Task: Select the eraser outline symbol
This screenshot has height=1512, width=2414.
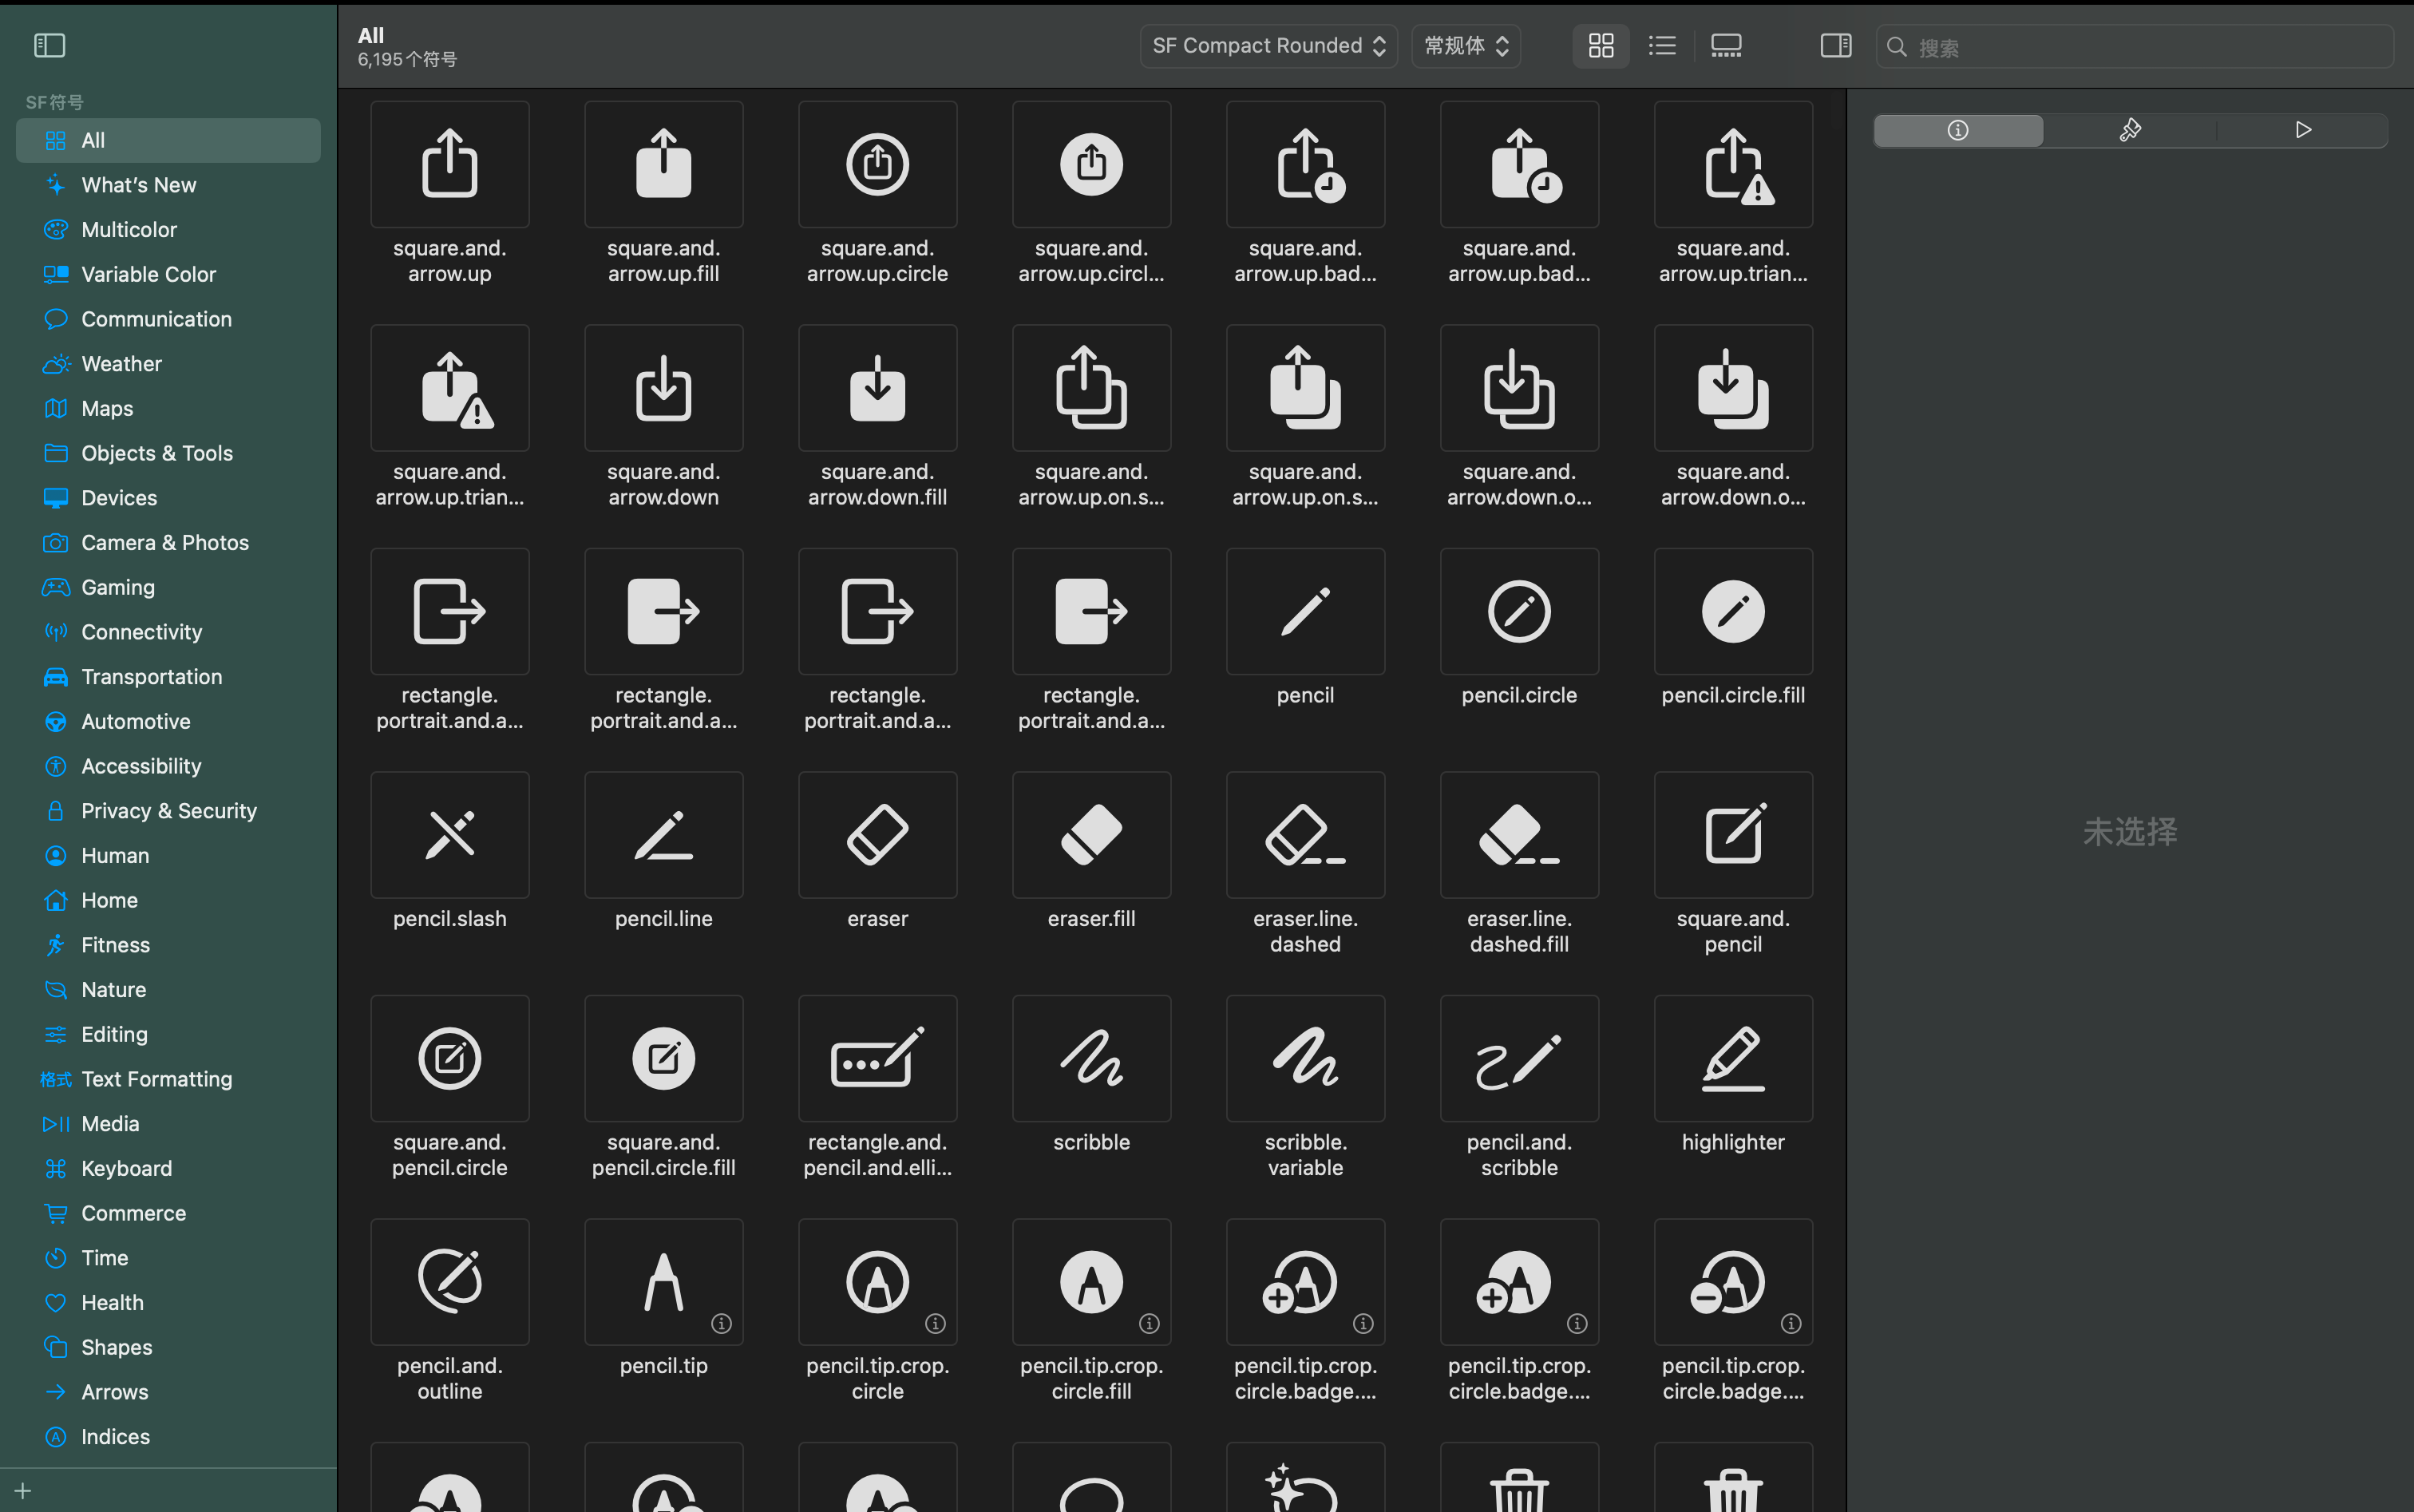Action: click(878, 835)
